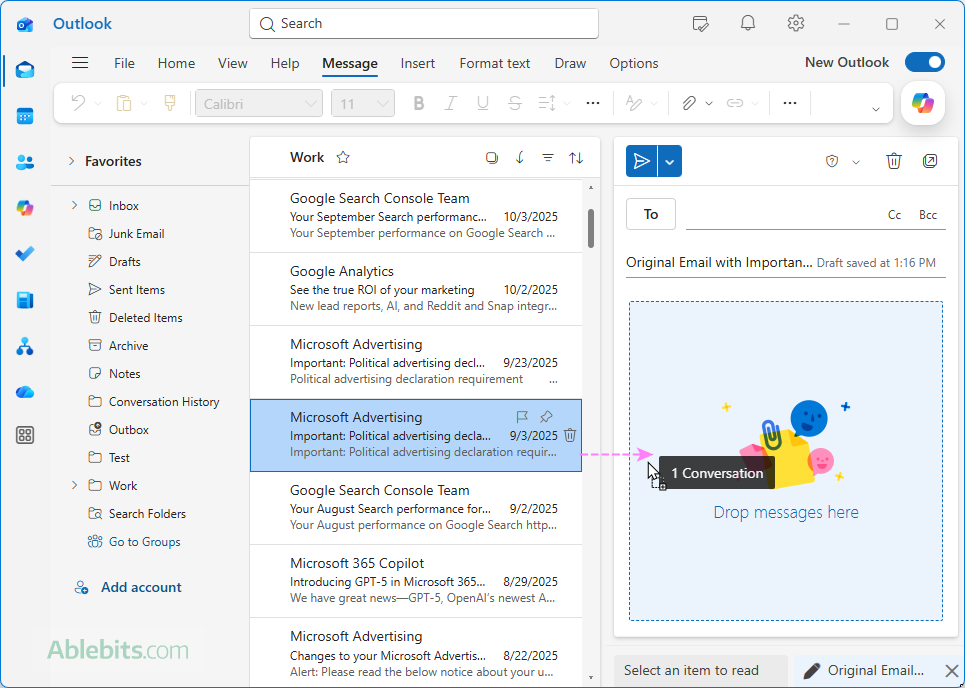This screenshot has height=688, width=965.
Task: Click the To recipients button
Action: (x=651, y=214)
